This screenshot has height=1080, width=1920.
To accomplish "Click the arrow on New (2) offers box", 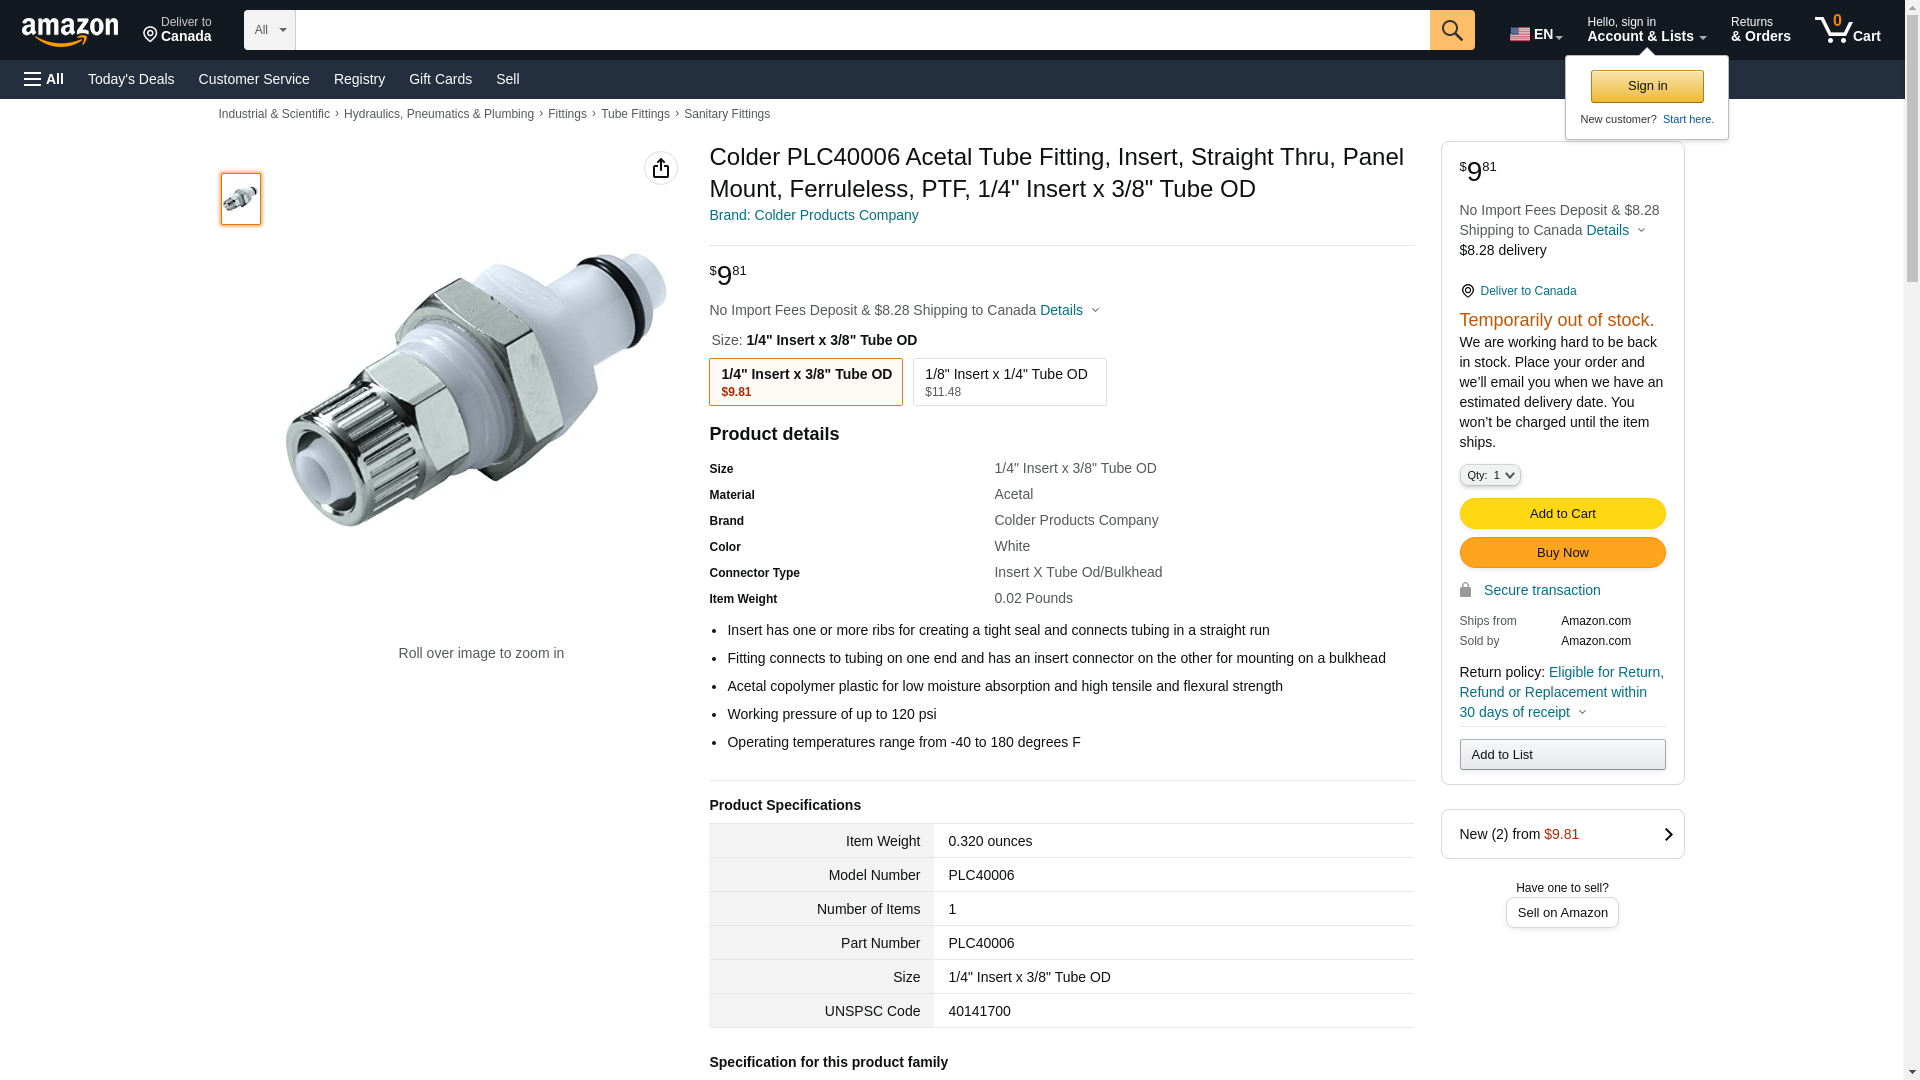I will [1668, 835].
